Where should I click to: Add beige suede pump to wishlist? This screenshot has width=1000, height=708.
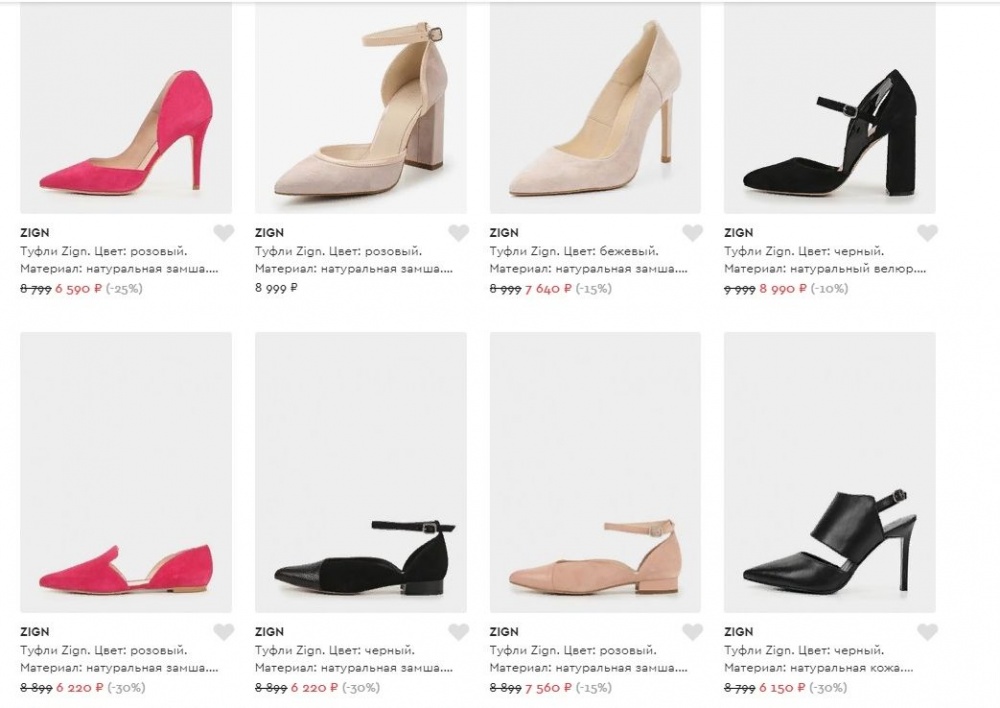tap(693, 233)
